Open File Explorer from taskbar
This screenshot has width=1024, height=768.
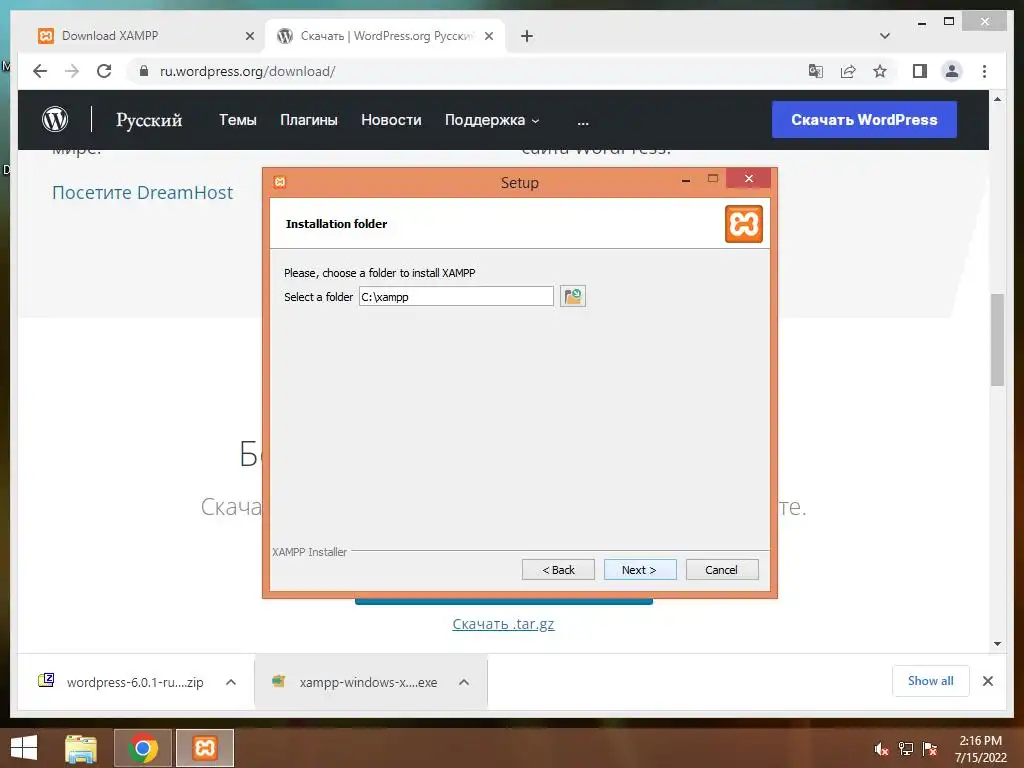tap(81, 748)
